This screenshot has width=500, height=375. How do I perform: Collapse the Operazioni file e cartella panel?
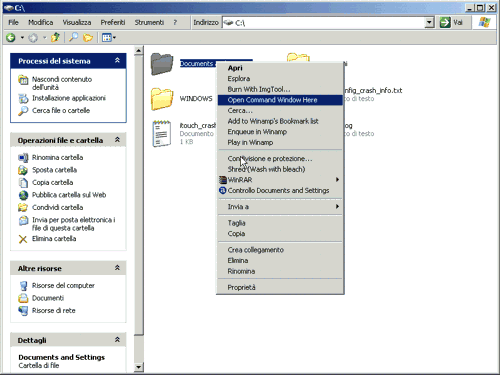(117, 140)
